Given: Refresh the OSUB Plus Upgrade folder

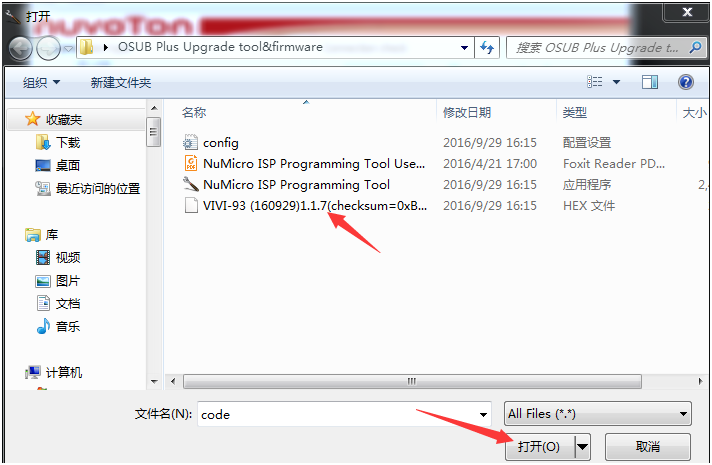Looking at the screenshot, I should click(487, 47).
